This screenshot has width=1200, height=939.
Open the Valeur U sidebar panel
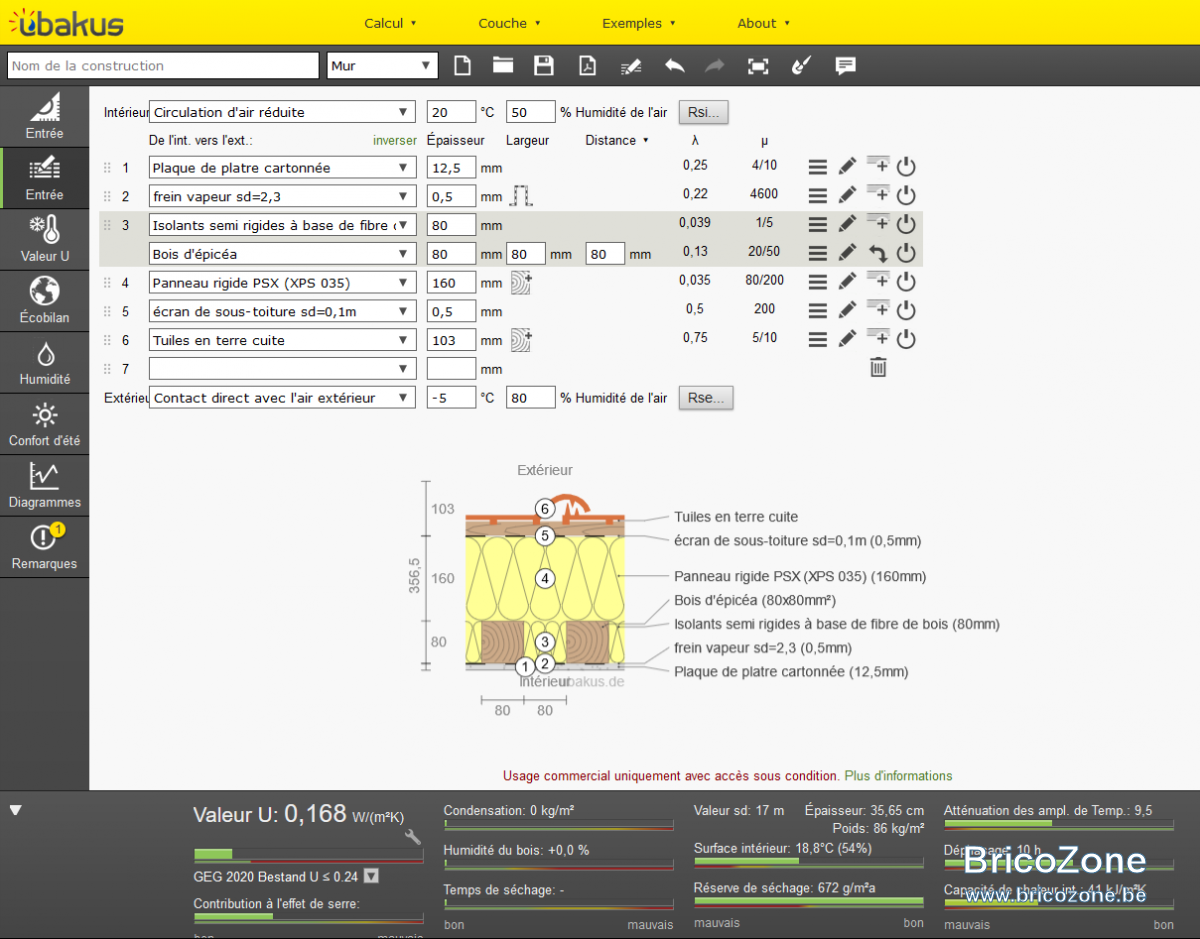44,240
